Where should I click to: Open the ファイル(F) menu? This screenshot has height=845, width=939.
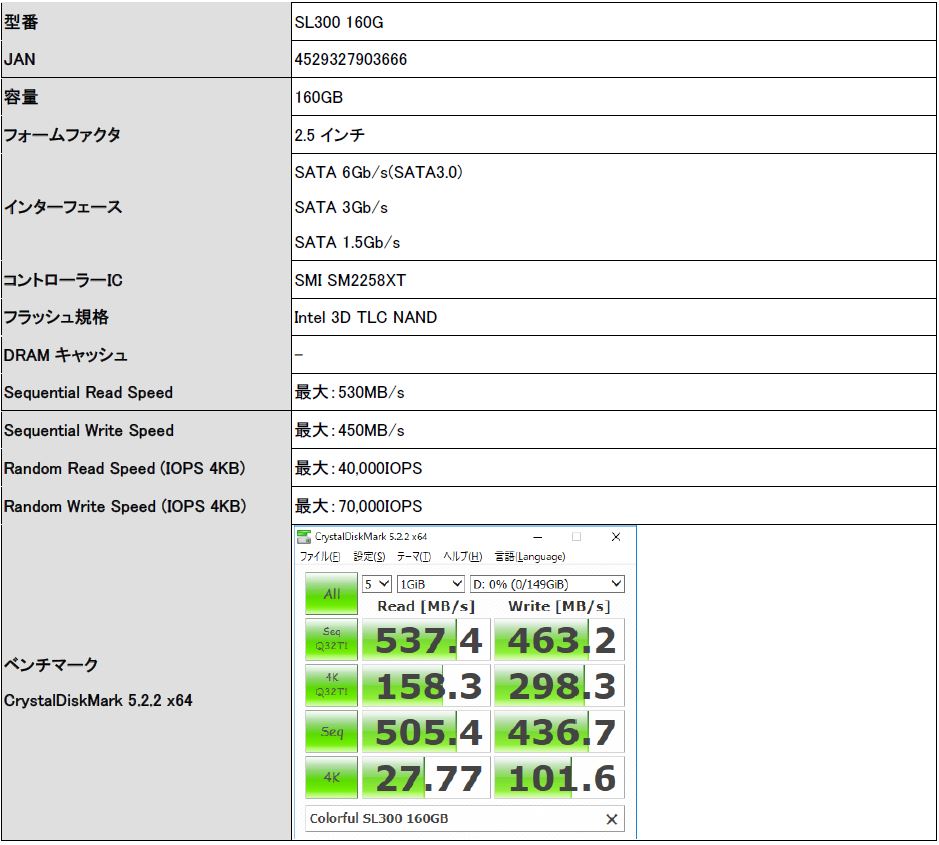pyautogui.click(x=320, y=557)
